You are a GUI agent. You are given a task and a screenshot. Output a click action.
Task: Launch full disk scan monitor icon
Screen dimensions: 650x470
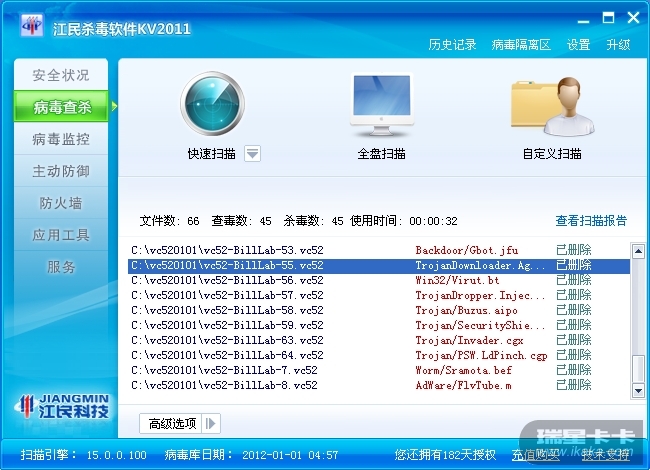point(382,105)
